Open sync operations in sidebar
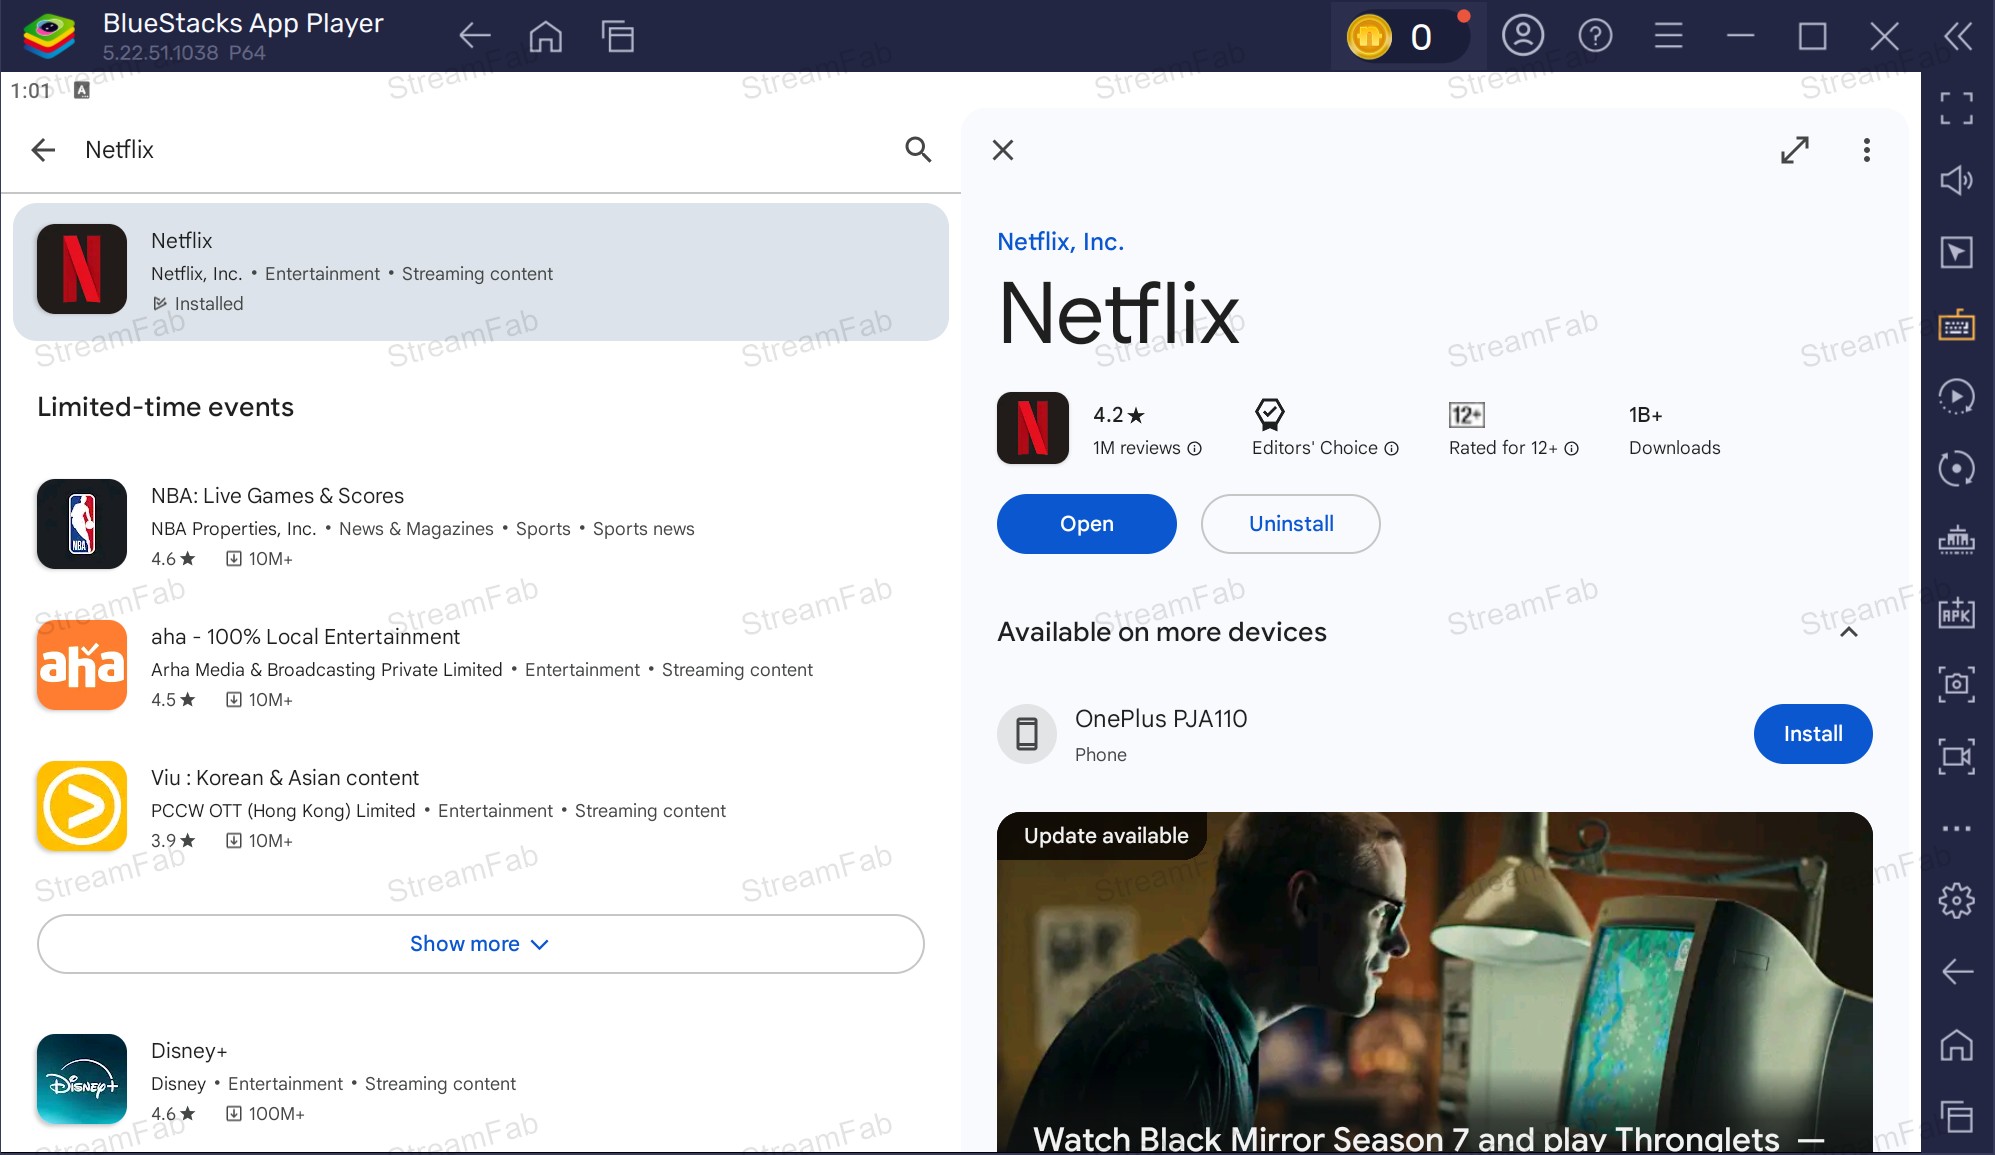The width and height of the screenshot is (1995, 1155). point(1957,468)
